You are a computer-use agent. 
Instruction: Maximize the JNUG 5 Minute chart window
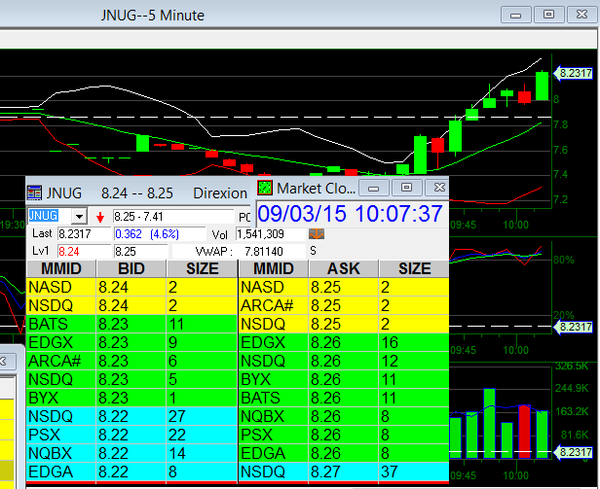click(x=548, y=14)
